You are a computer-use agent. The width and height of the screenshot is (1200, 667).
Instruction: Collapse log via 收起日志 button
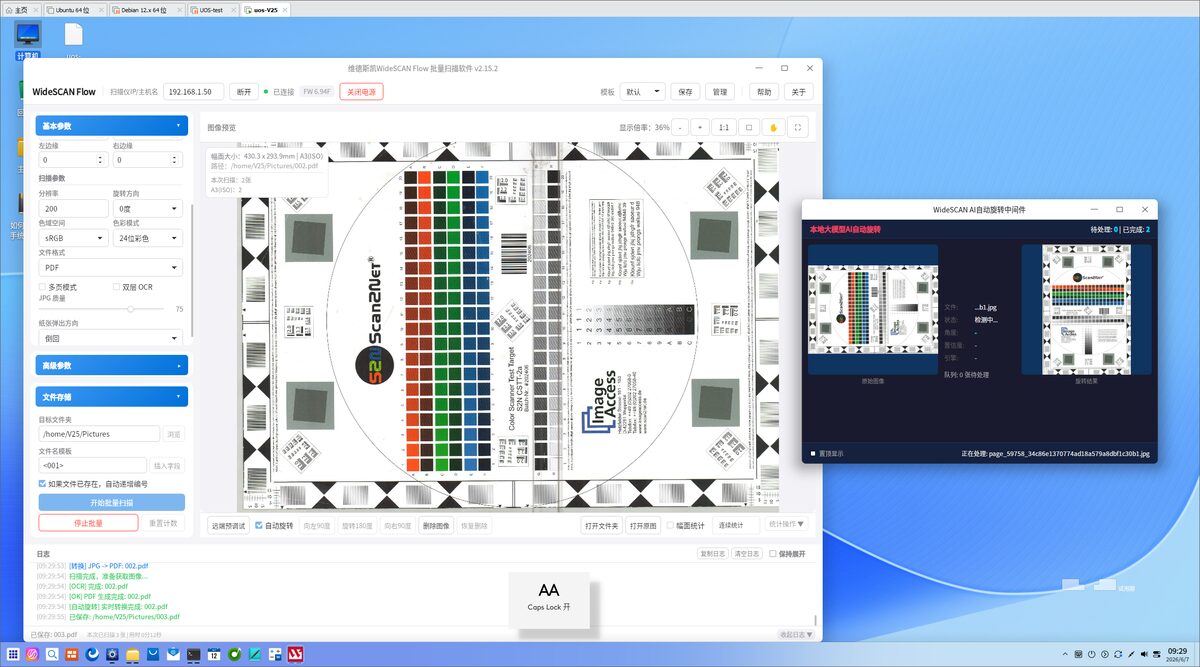point(796,634)
